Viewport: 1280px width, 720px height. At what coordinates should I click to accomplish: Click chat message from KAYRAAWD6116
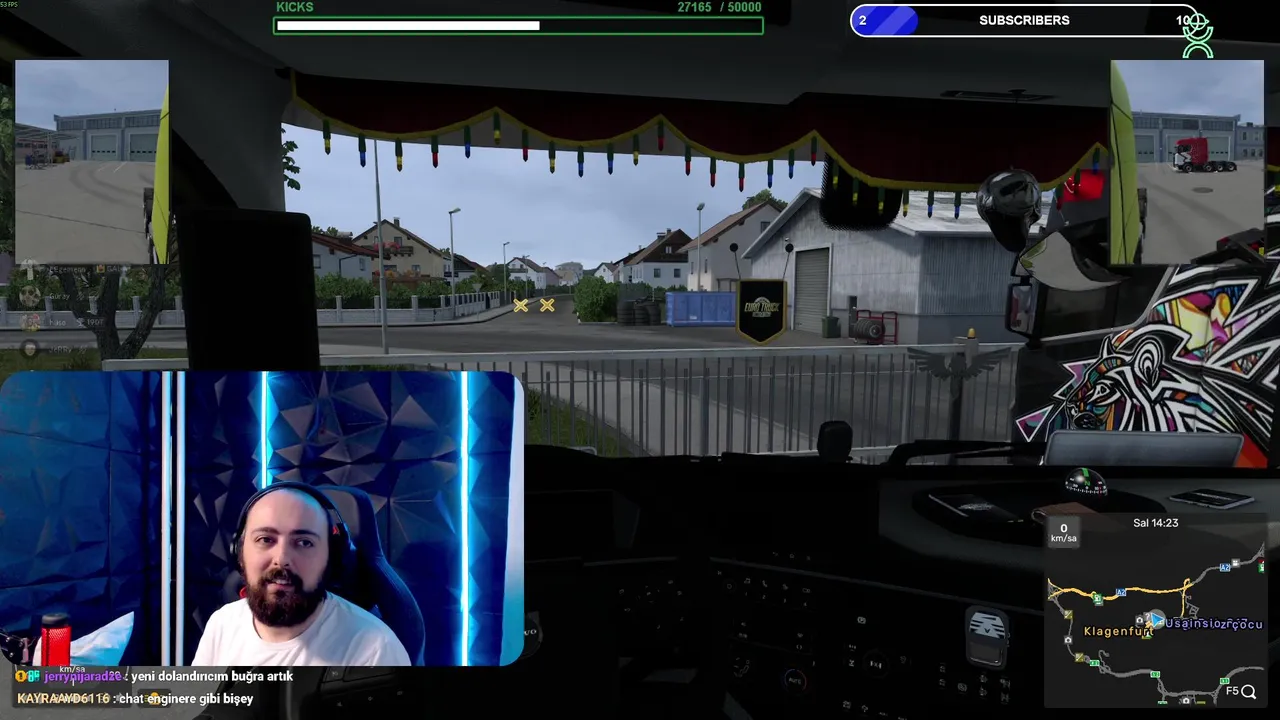[135, 699]
